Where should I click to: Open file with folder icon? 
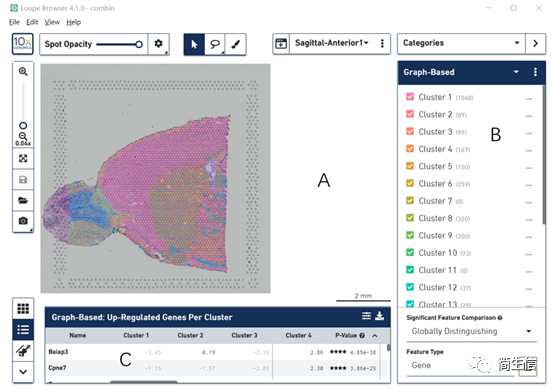[x=23, y=200]
